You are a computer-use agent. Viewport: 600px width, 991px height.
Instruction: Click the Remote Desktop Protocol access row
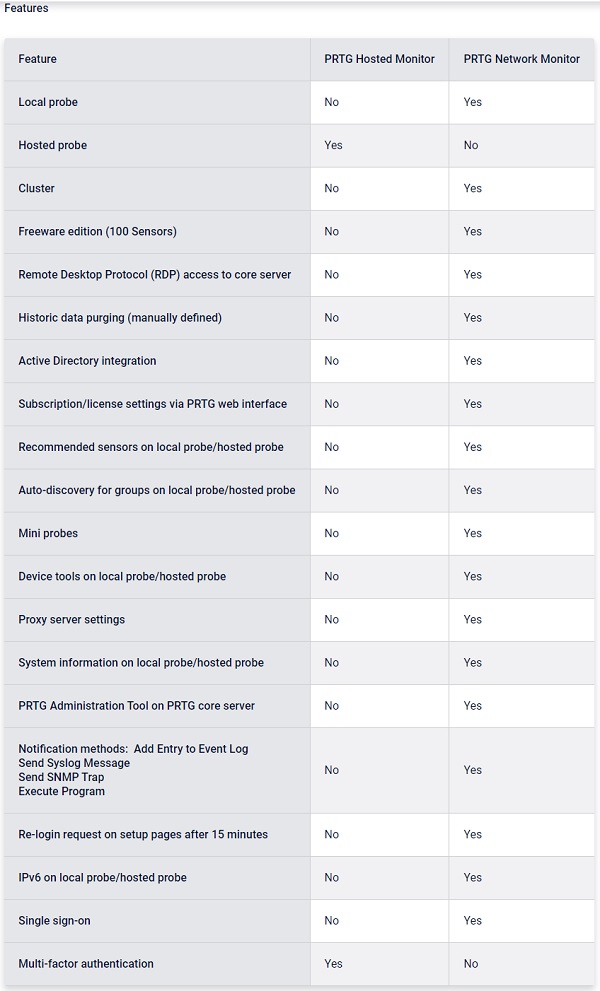click(298, 274)
